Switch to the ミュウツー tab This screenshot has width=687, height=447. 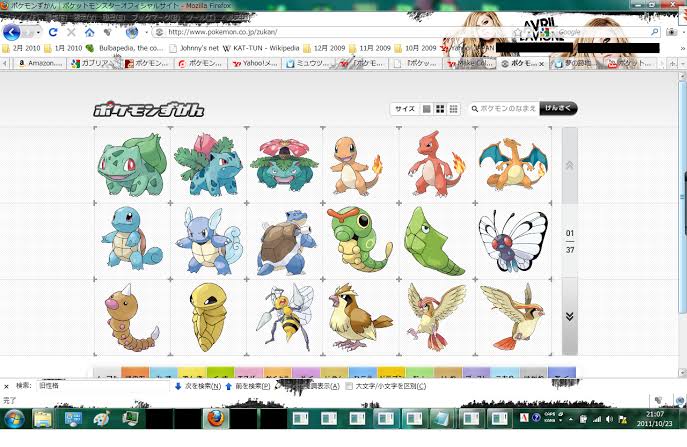tap(309, 64)
